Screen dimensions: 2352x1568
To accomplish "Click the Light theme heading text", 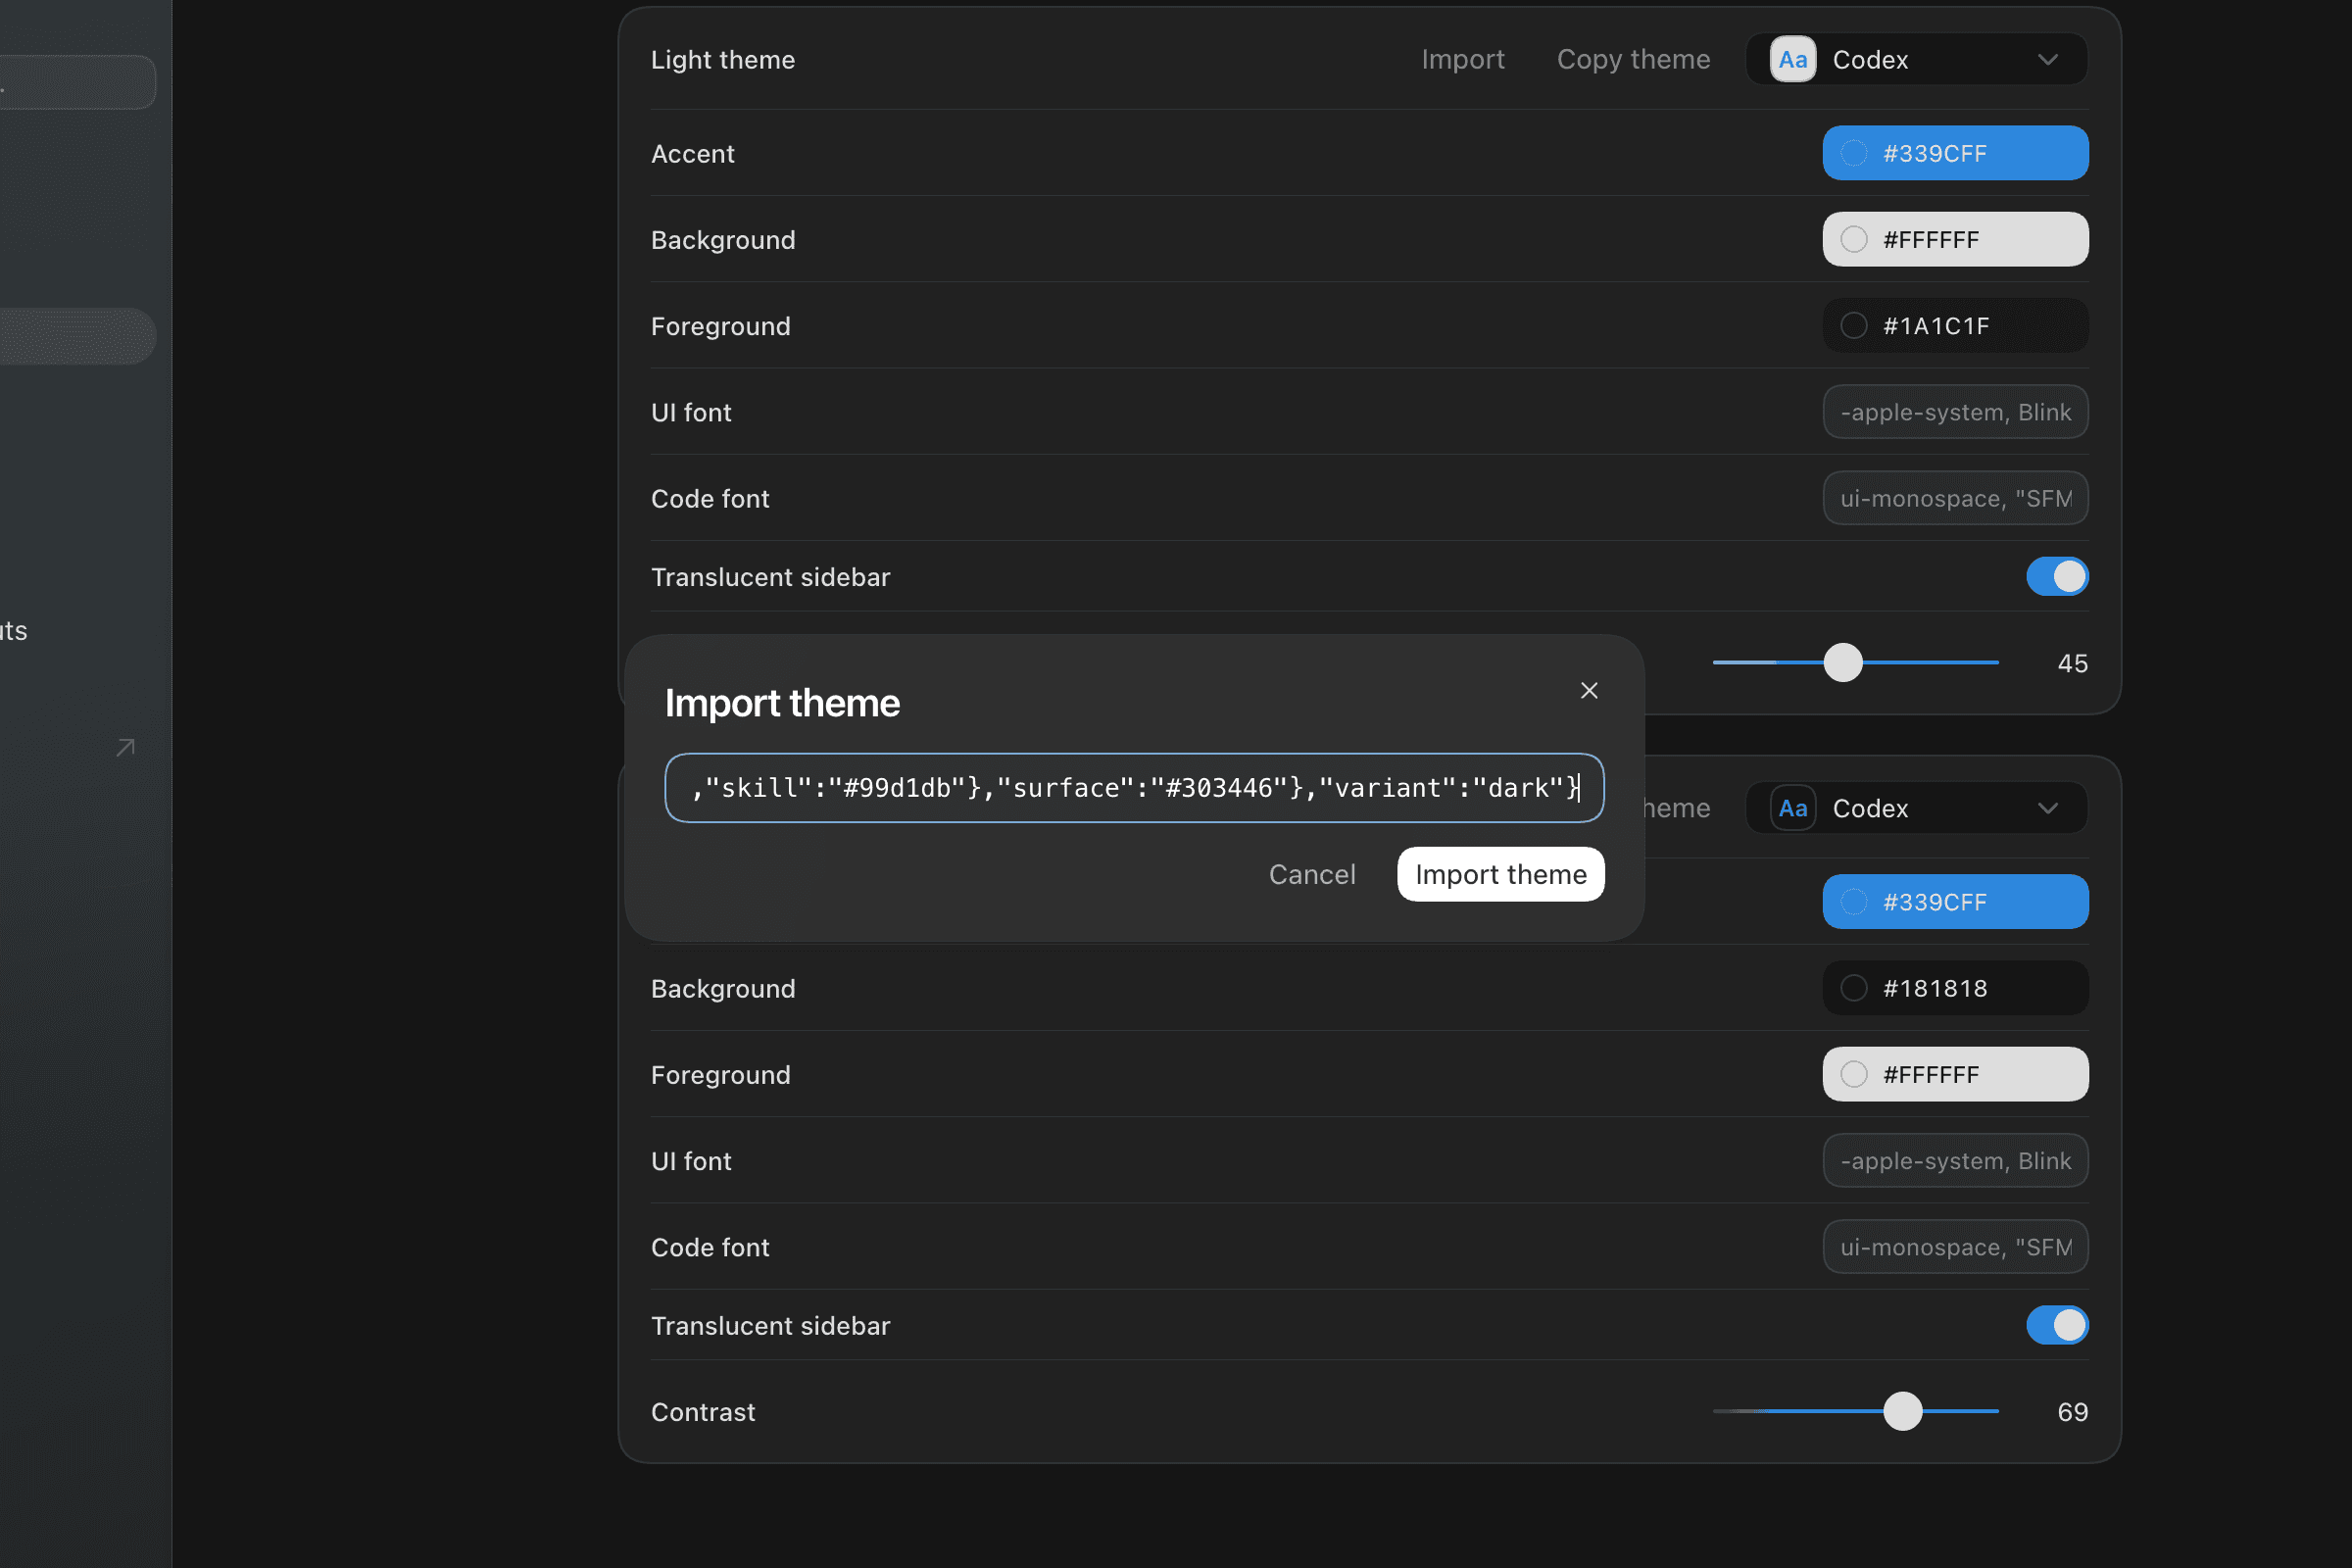I will (x=723, y=60).
